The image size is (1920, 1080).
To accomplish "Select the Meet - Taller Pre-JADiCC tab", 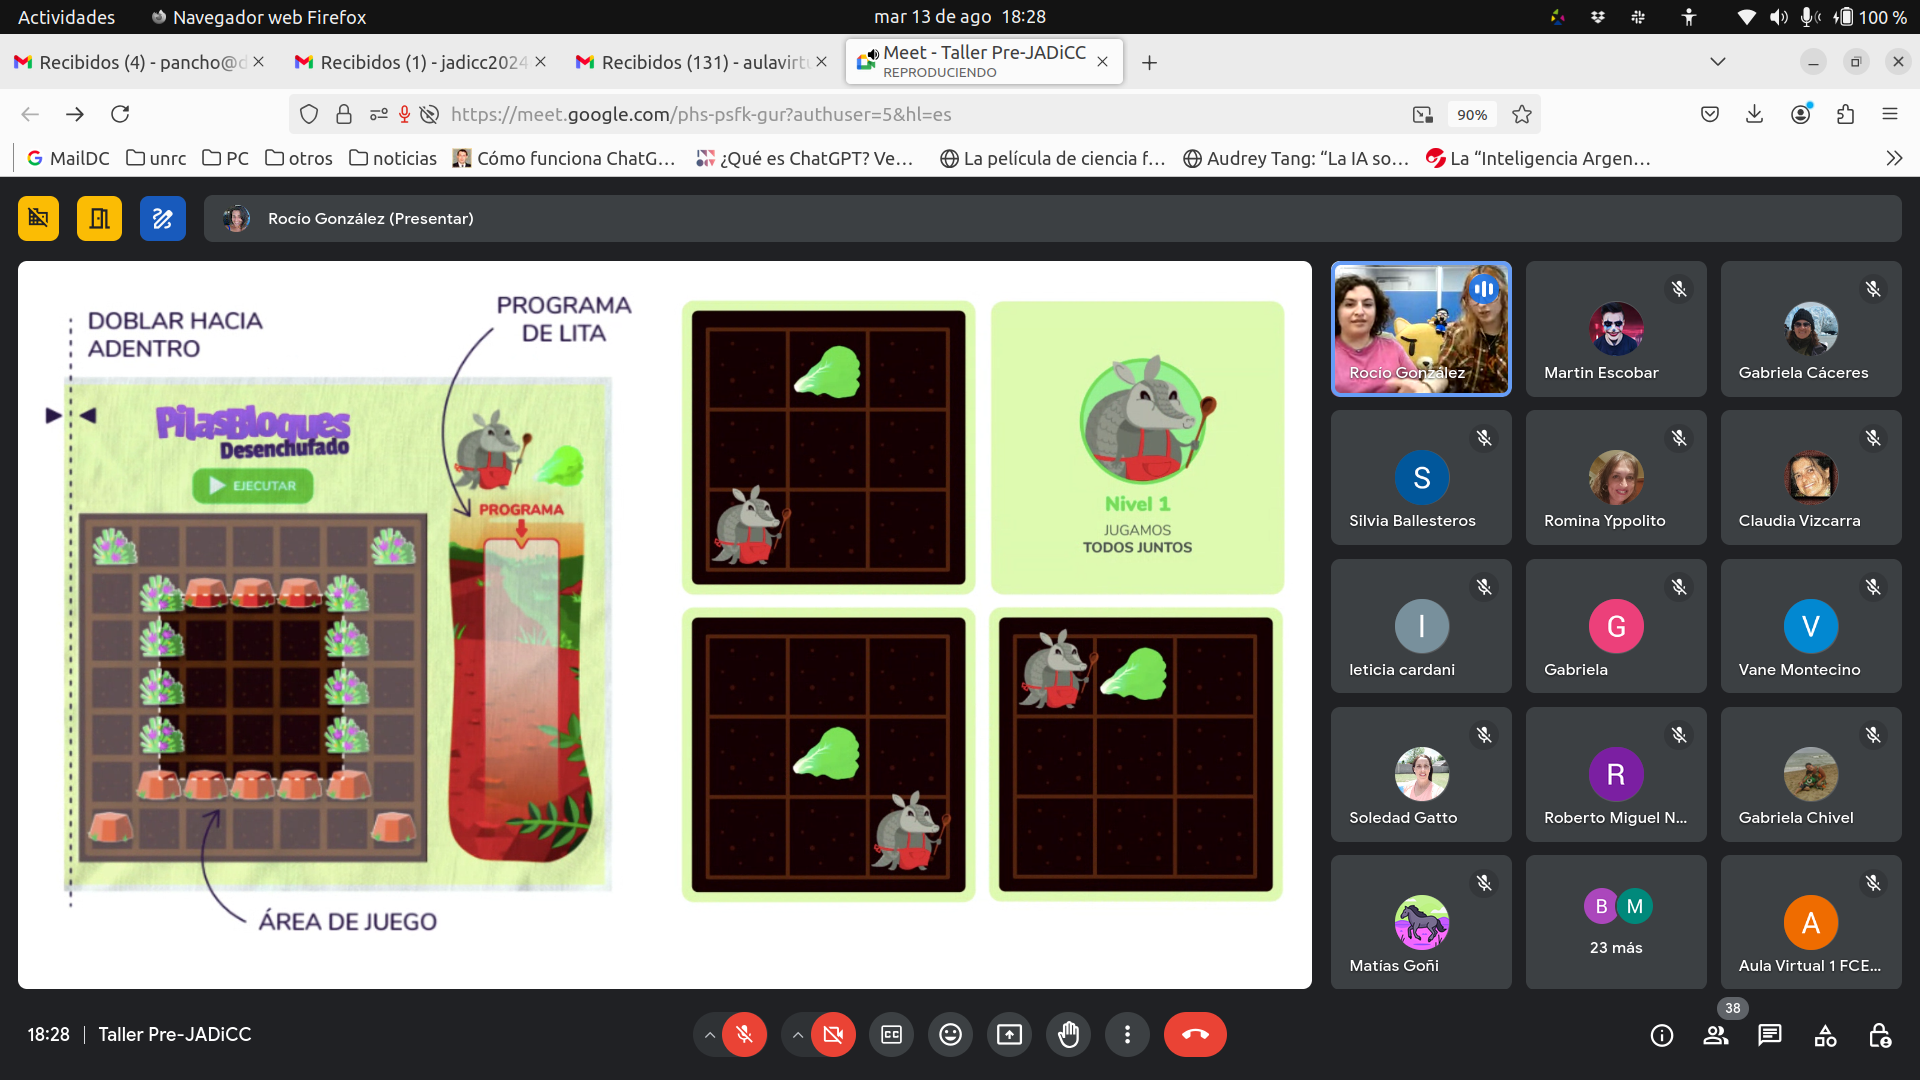I will point(984,61).
